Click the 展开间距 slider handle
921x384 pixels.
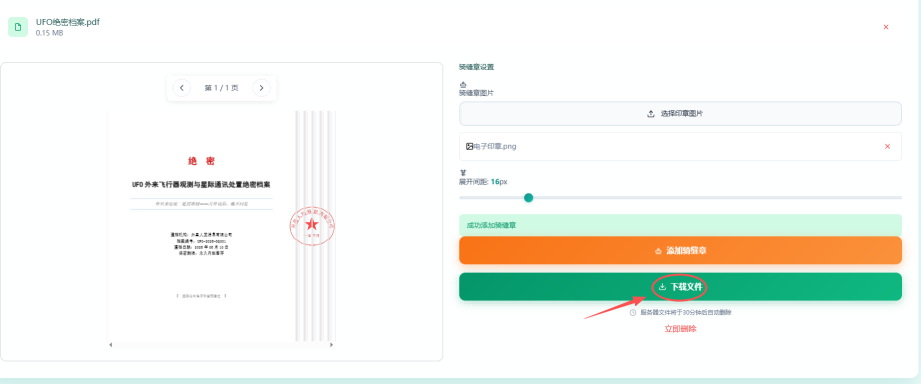click(x=528, y=198)
